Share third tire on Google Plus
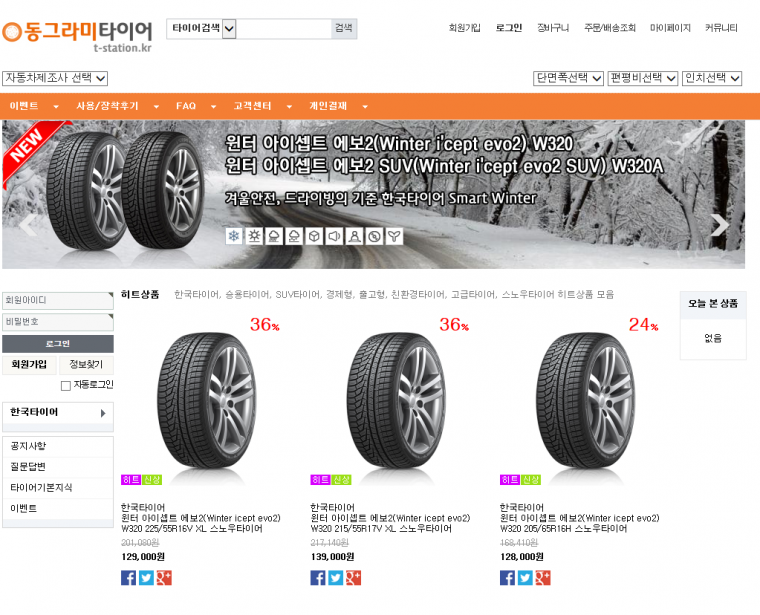Screen dimensions: 760x615 pyautogui.click(x=543, y=578)
